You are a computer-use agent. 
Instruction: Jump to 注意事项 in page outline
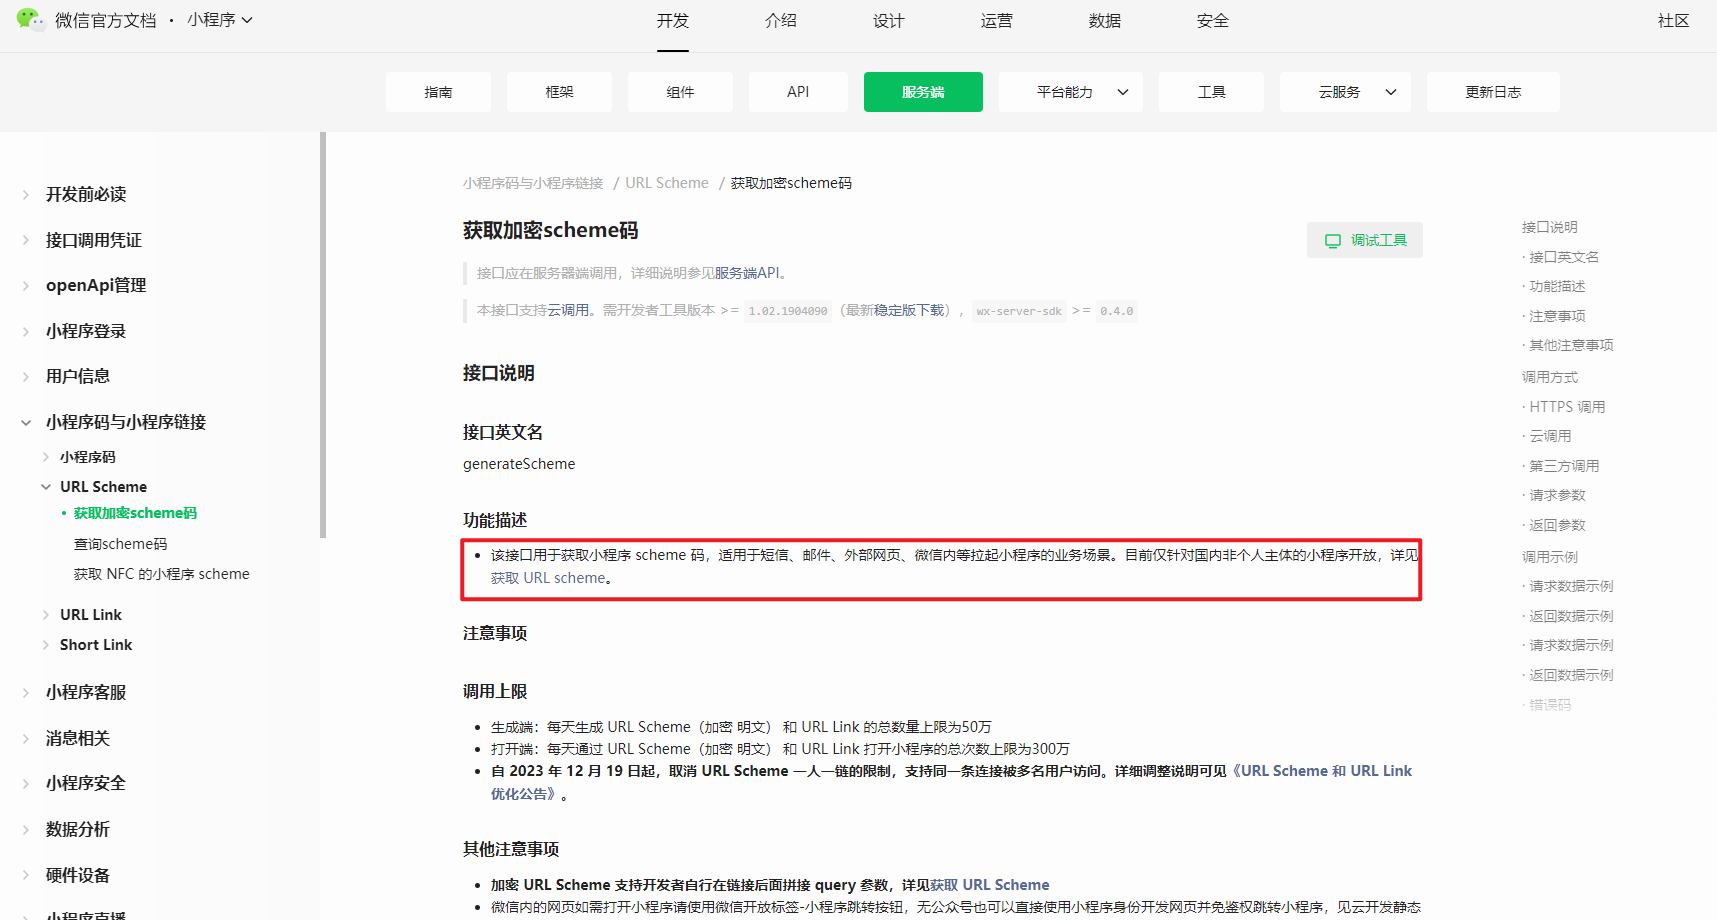pos(1557,316)
